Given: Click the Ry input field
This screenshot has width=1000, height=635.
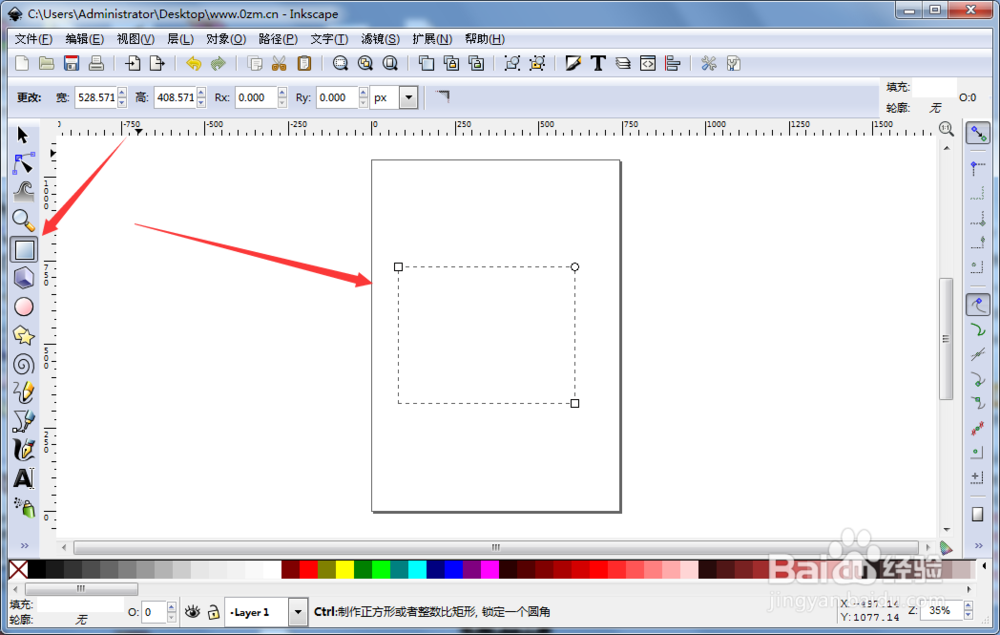Looking at the screenshot, I should click(337, 98).
